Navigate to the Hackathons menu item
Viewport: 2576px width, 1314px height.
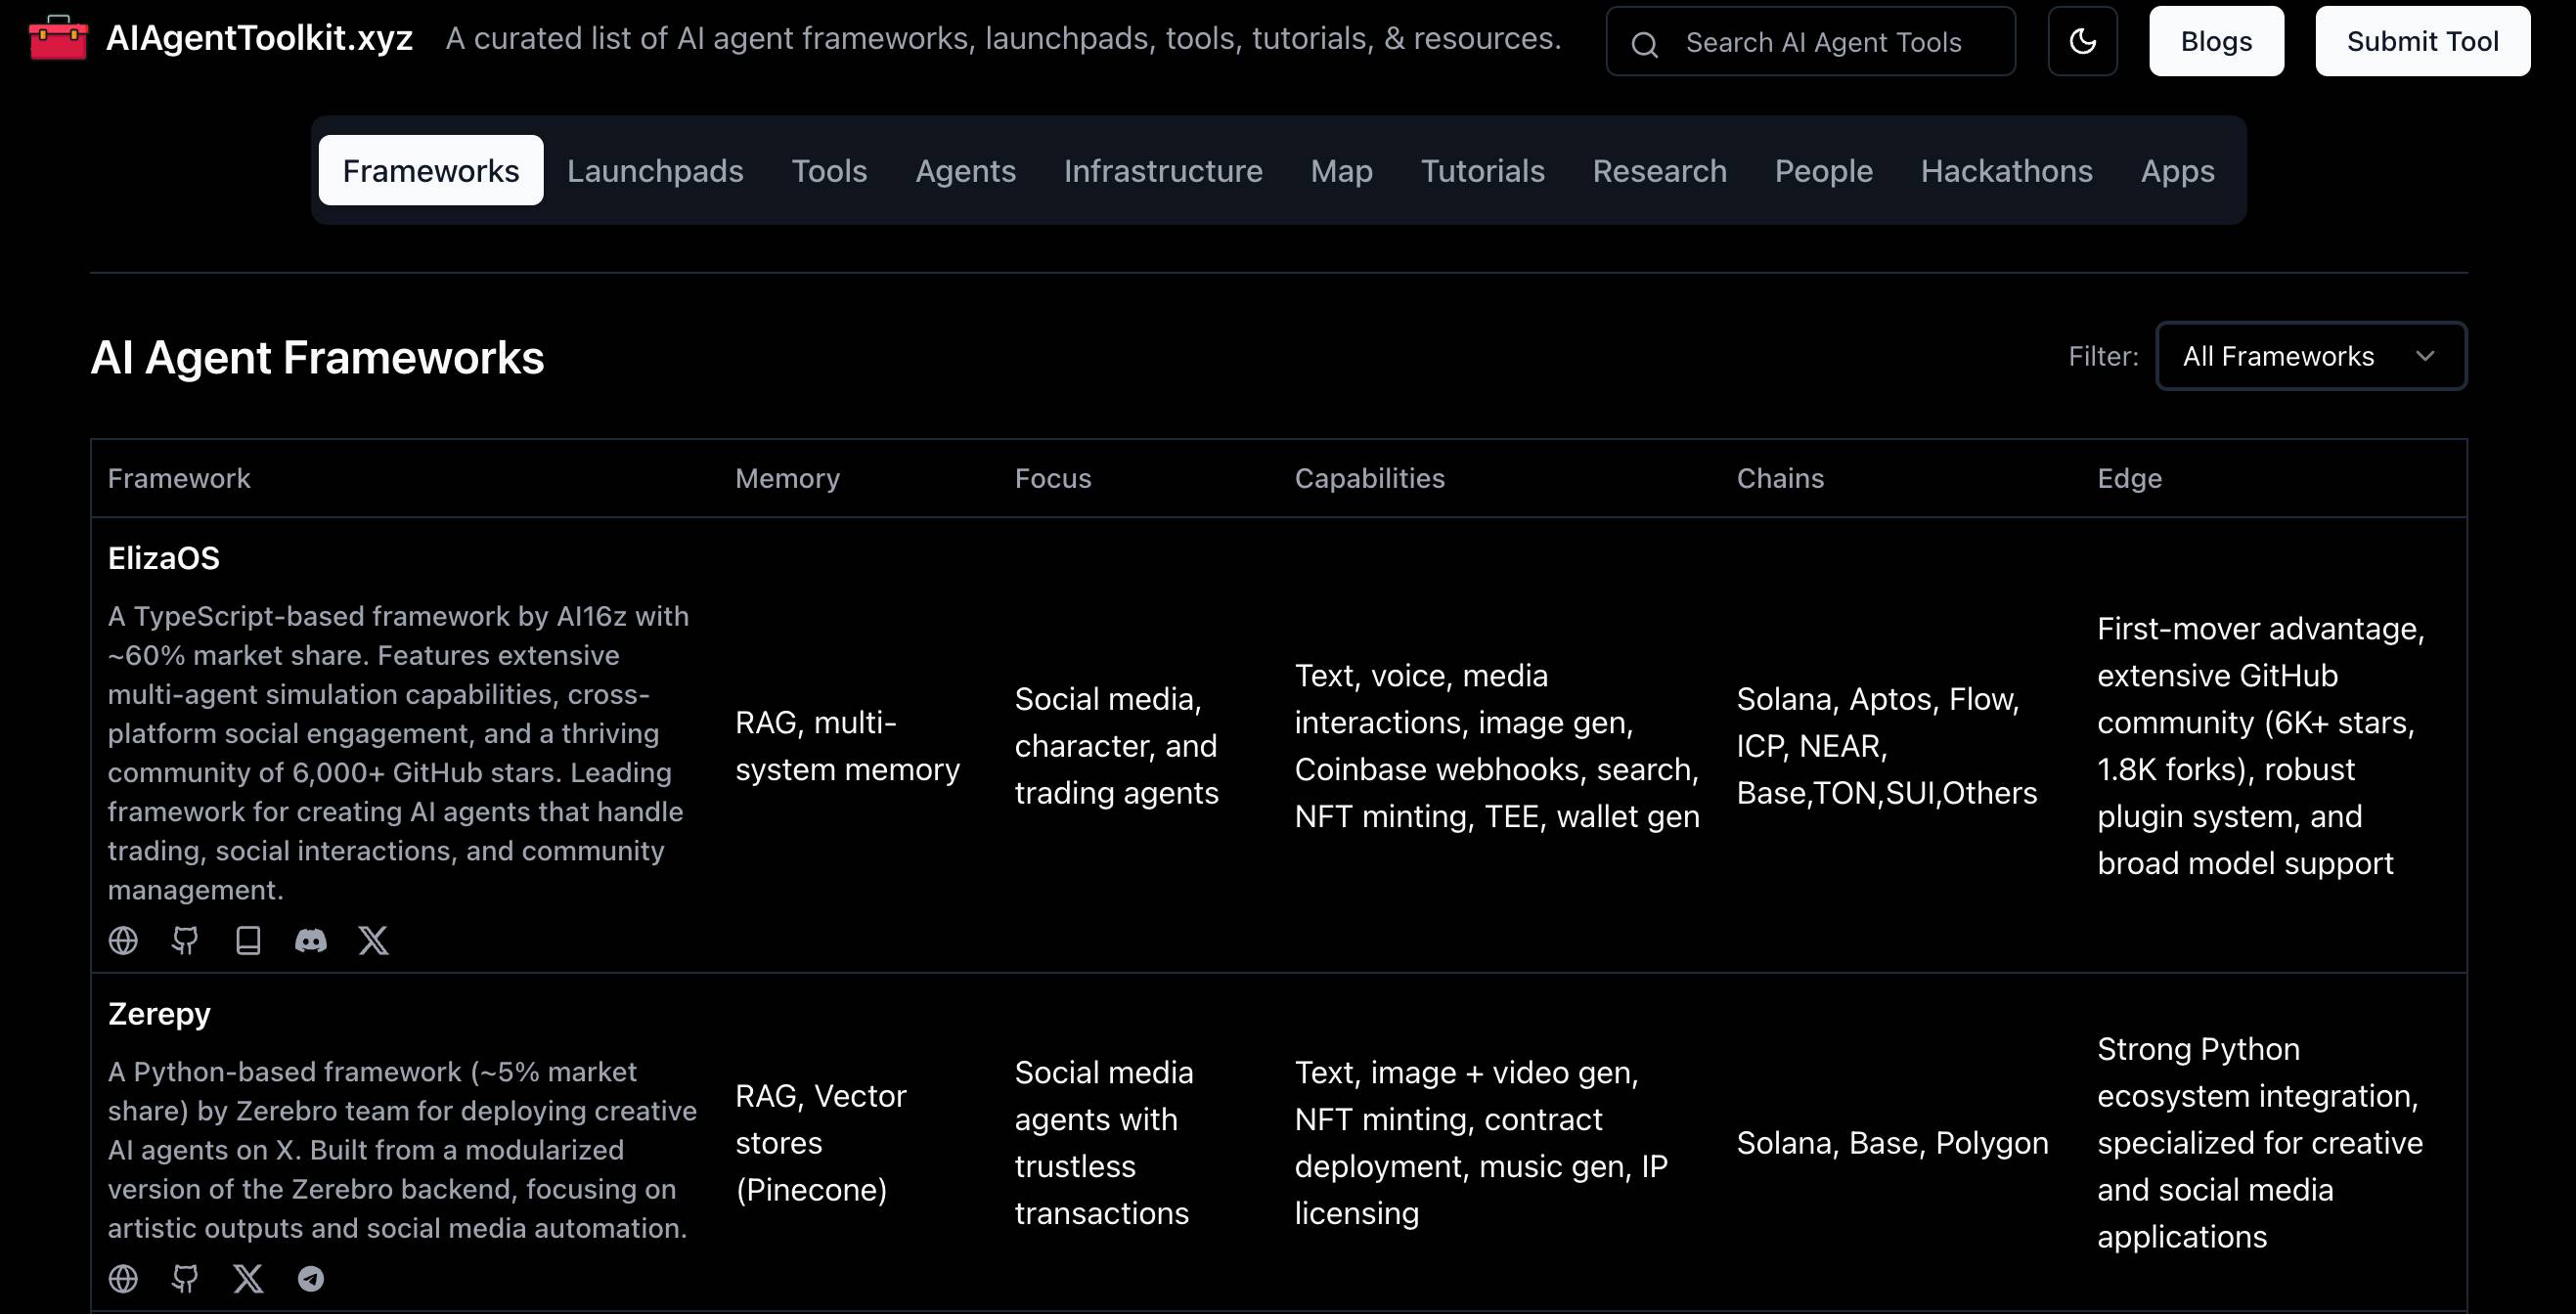pos(2006,169)
